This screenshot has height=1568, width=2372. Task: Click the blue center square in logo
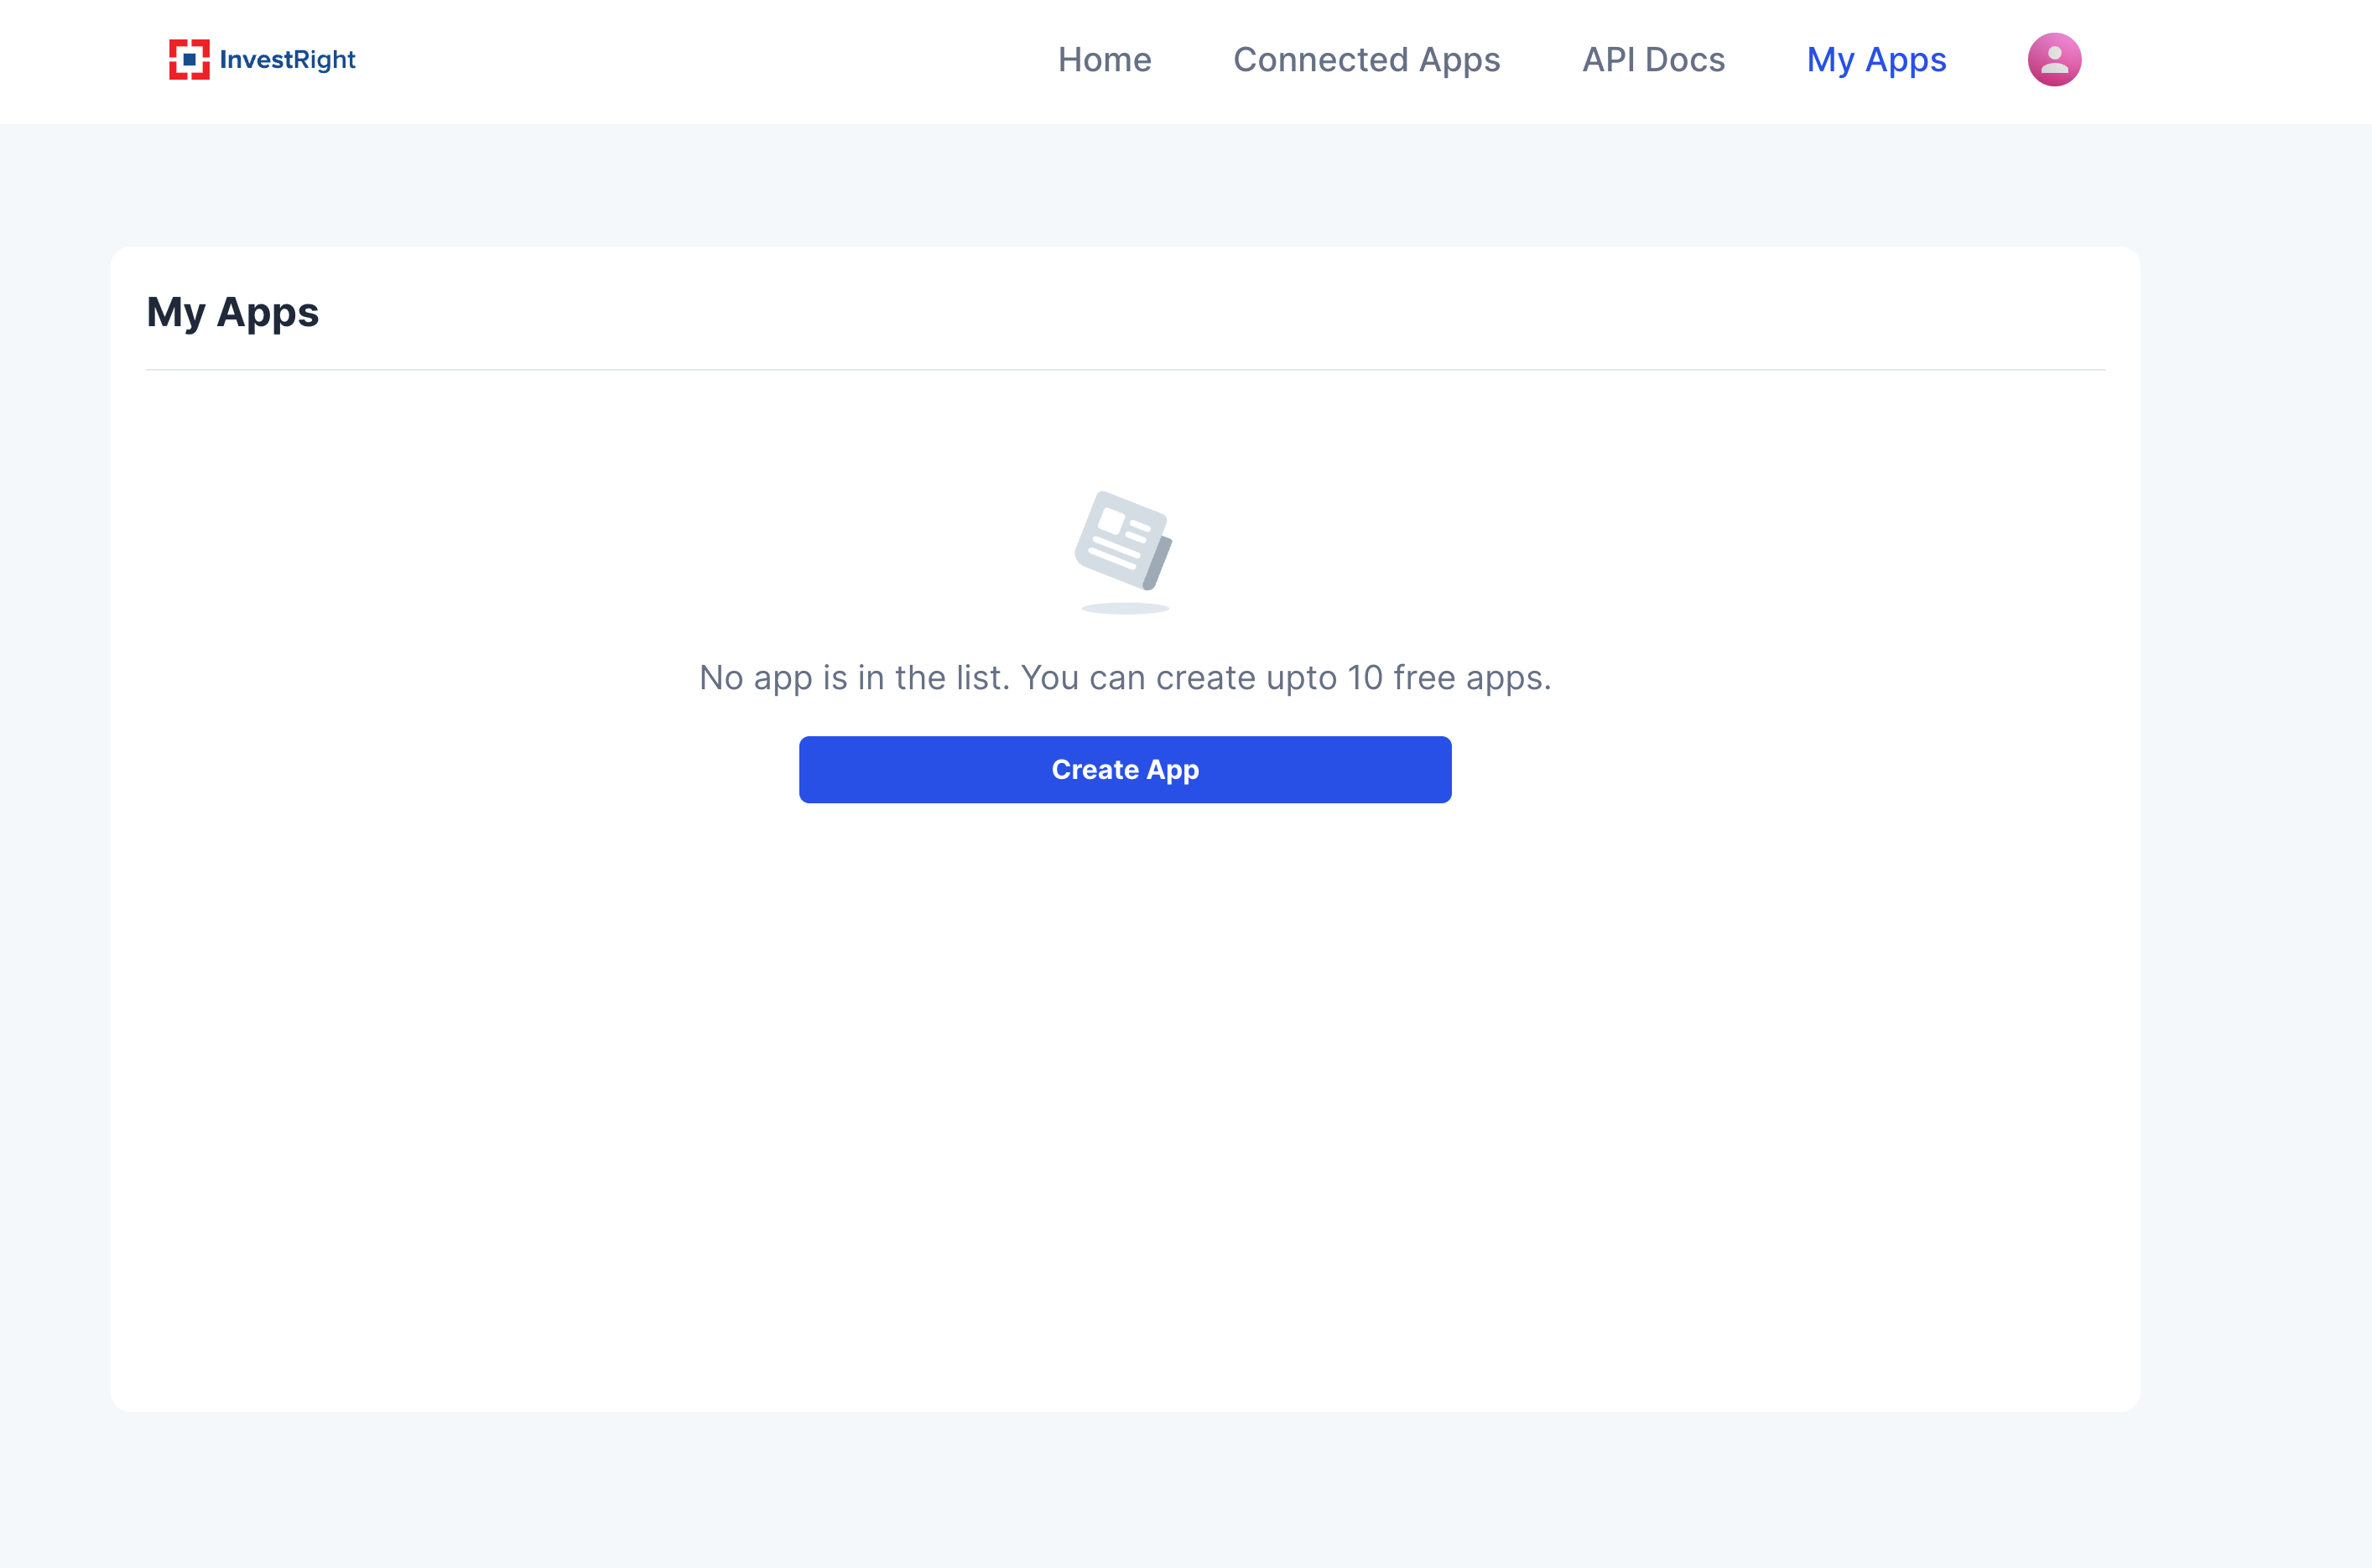189,60
